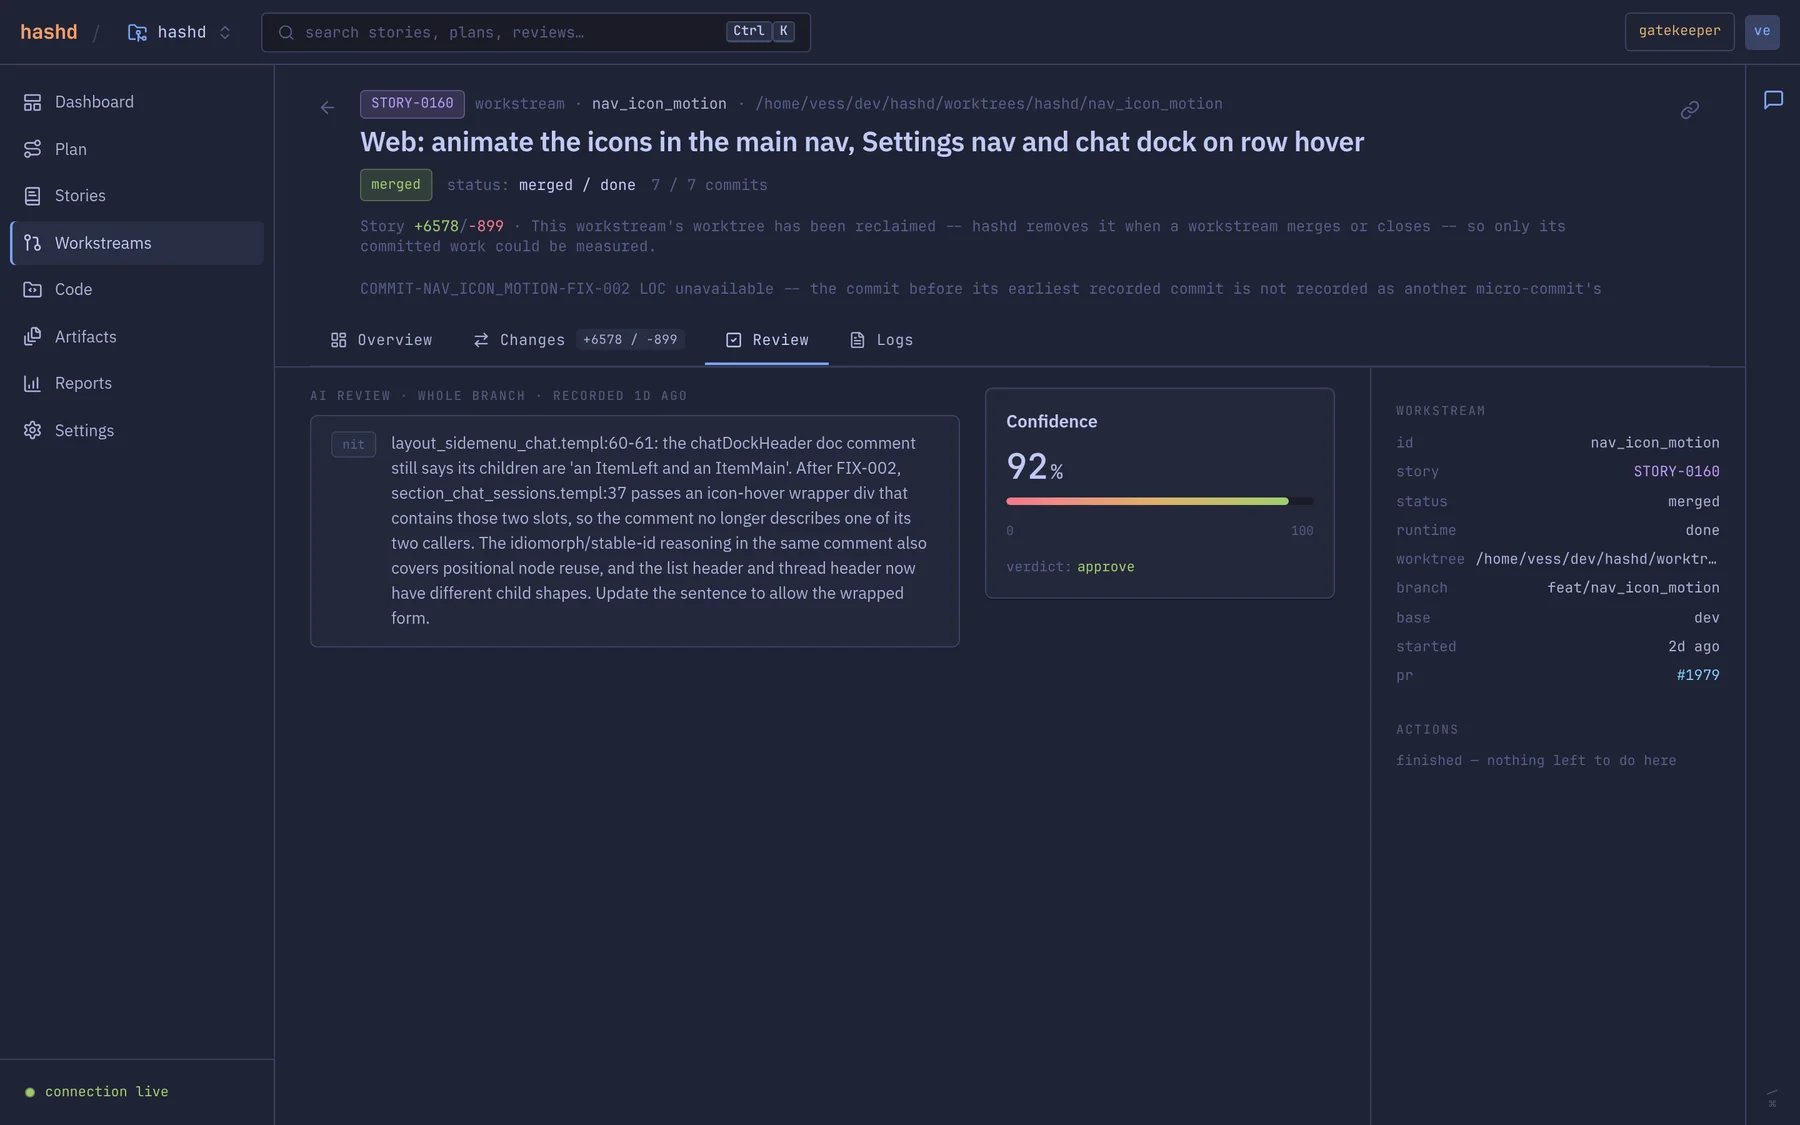Screen dimensions: 1800x1125
Task: Click the nav_icon_motion id value
Action: 1655,443
